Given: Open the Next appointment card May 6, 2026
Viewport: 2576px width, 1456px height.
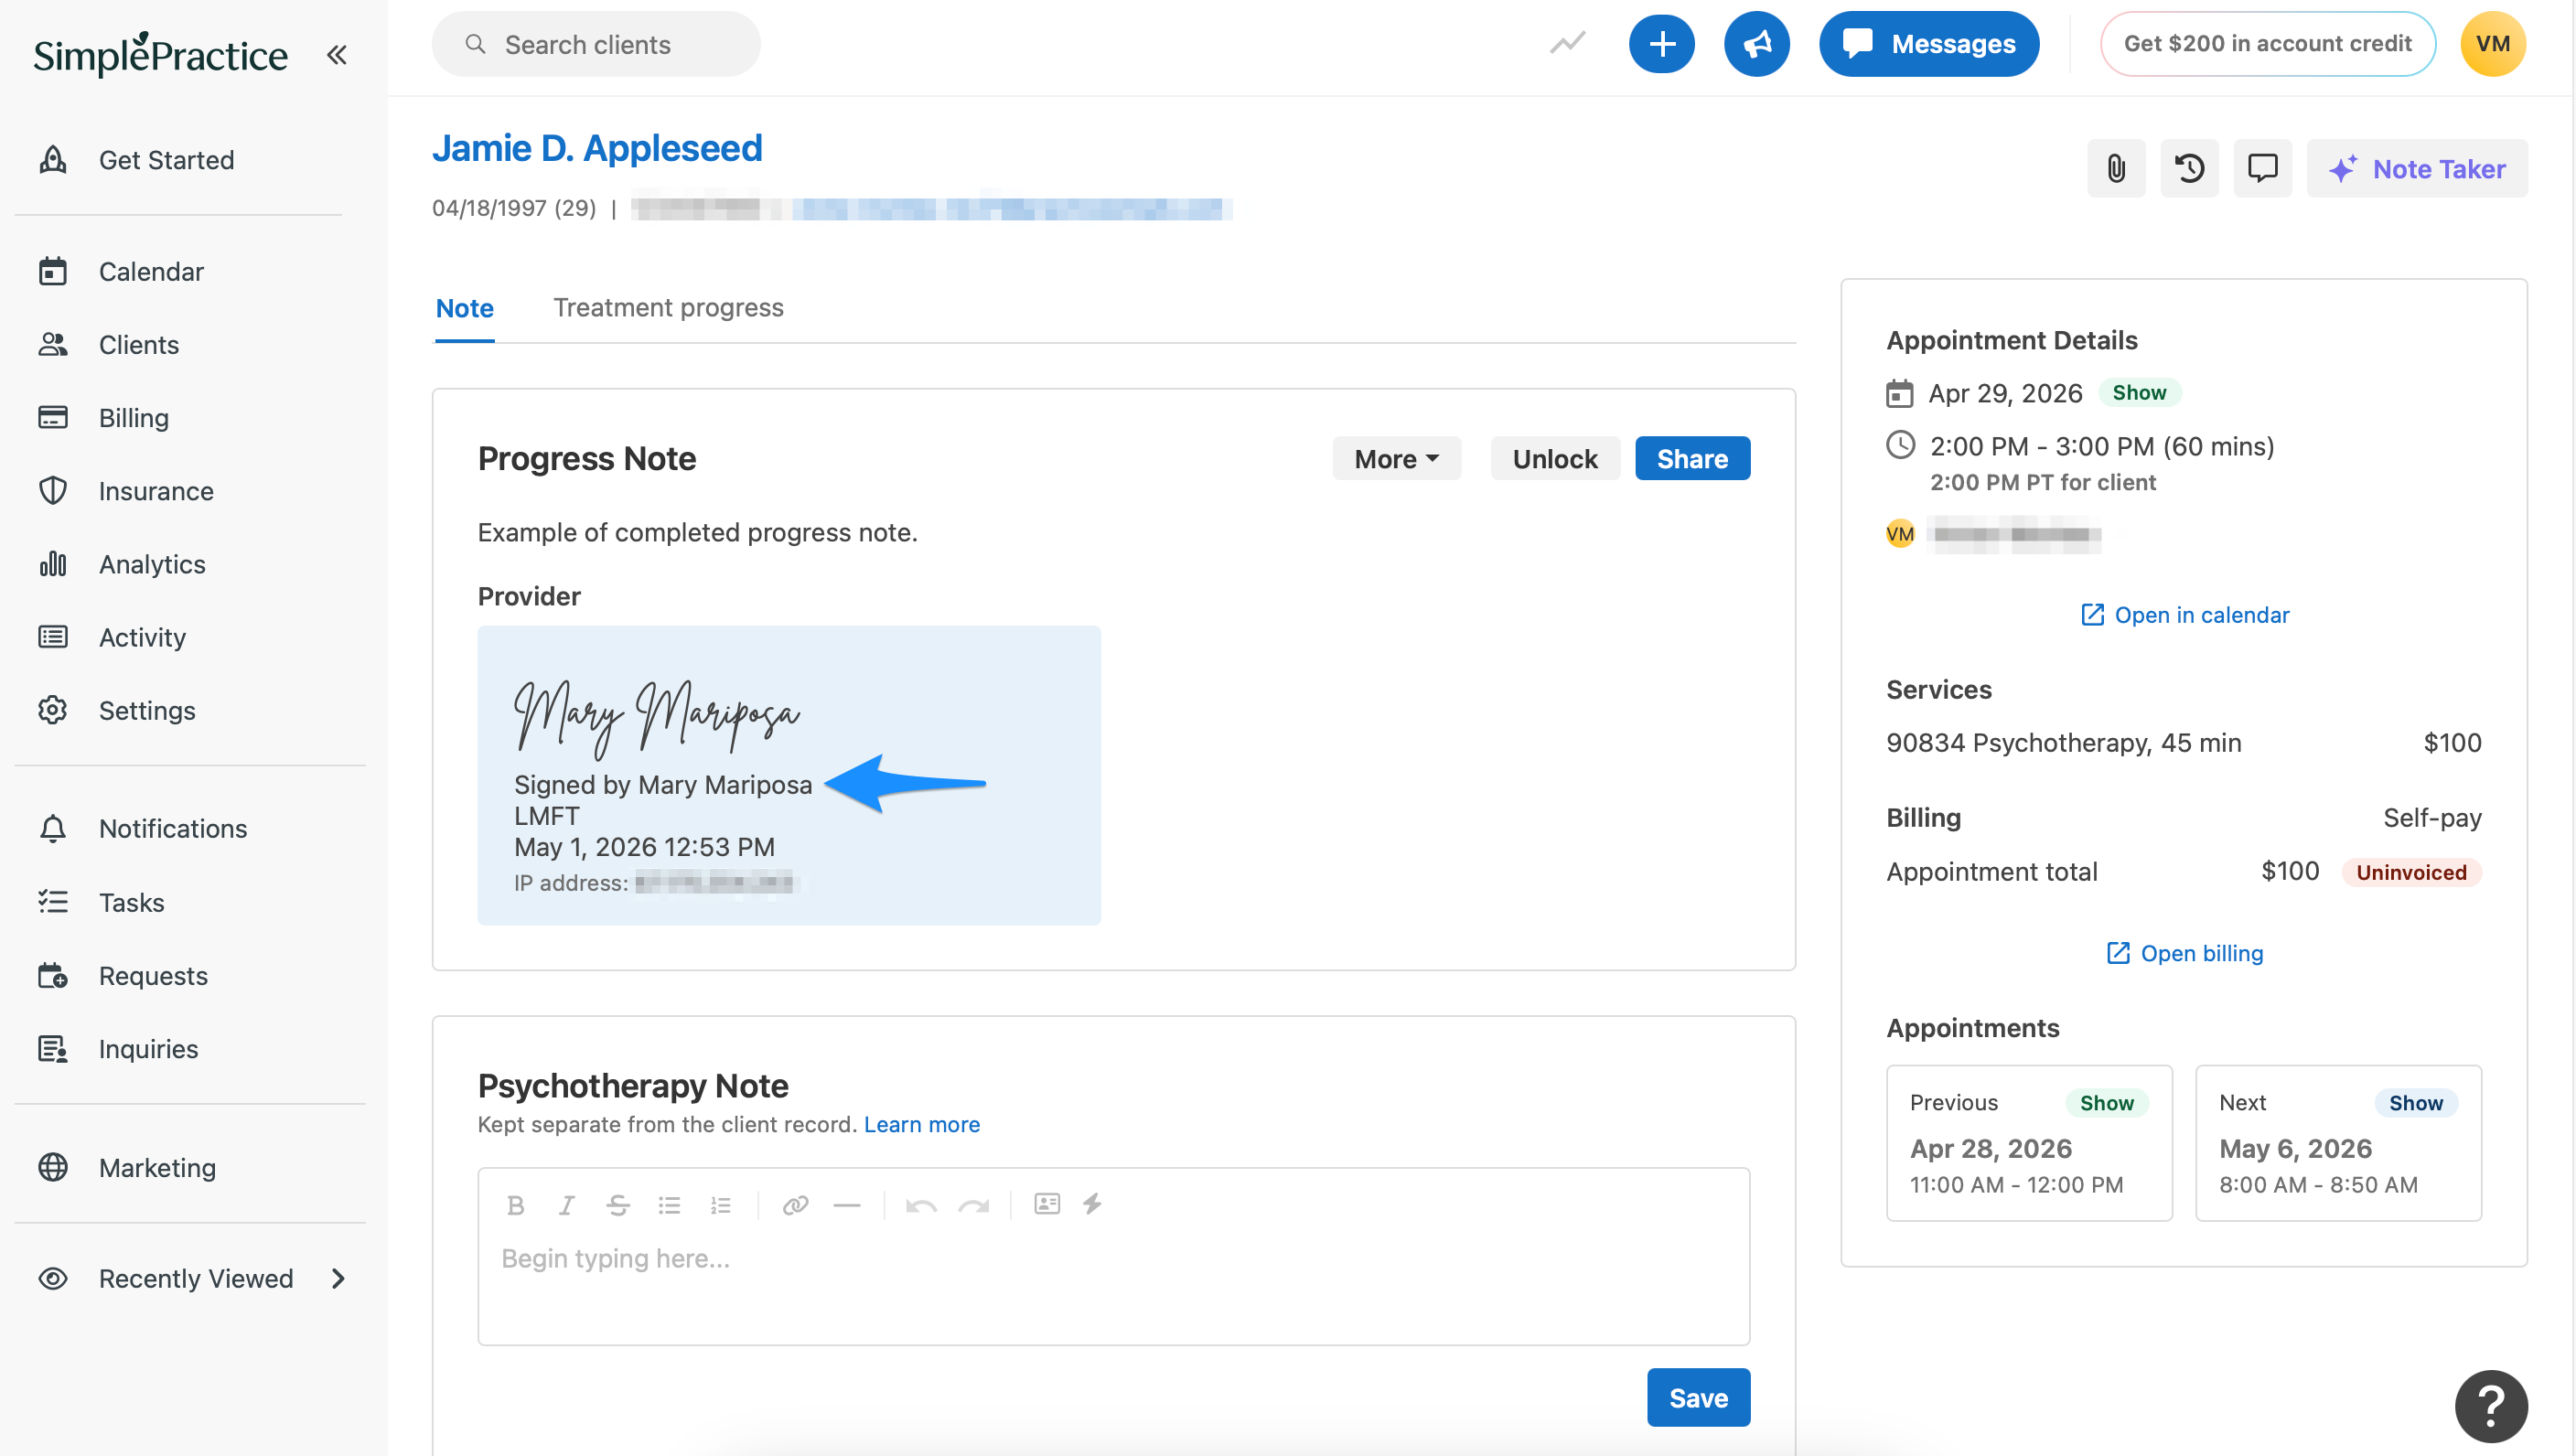Looking at the screenshot, I should point(2338,1143).
